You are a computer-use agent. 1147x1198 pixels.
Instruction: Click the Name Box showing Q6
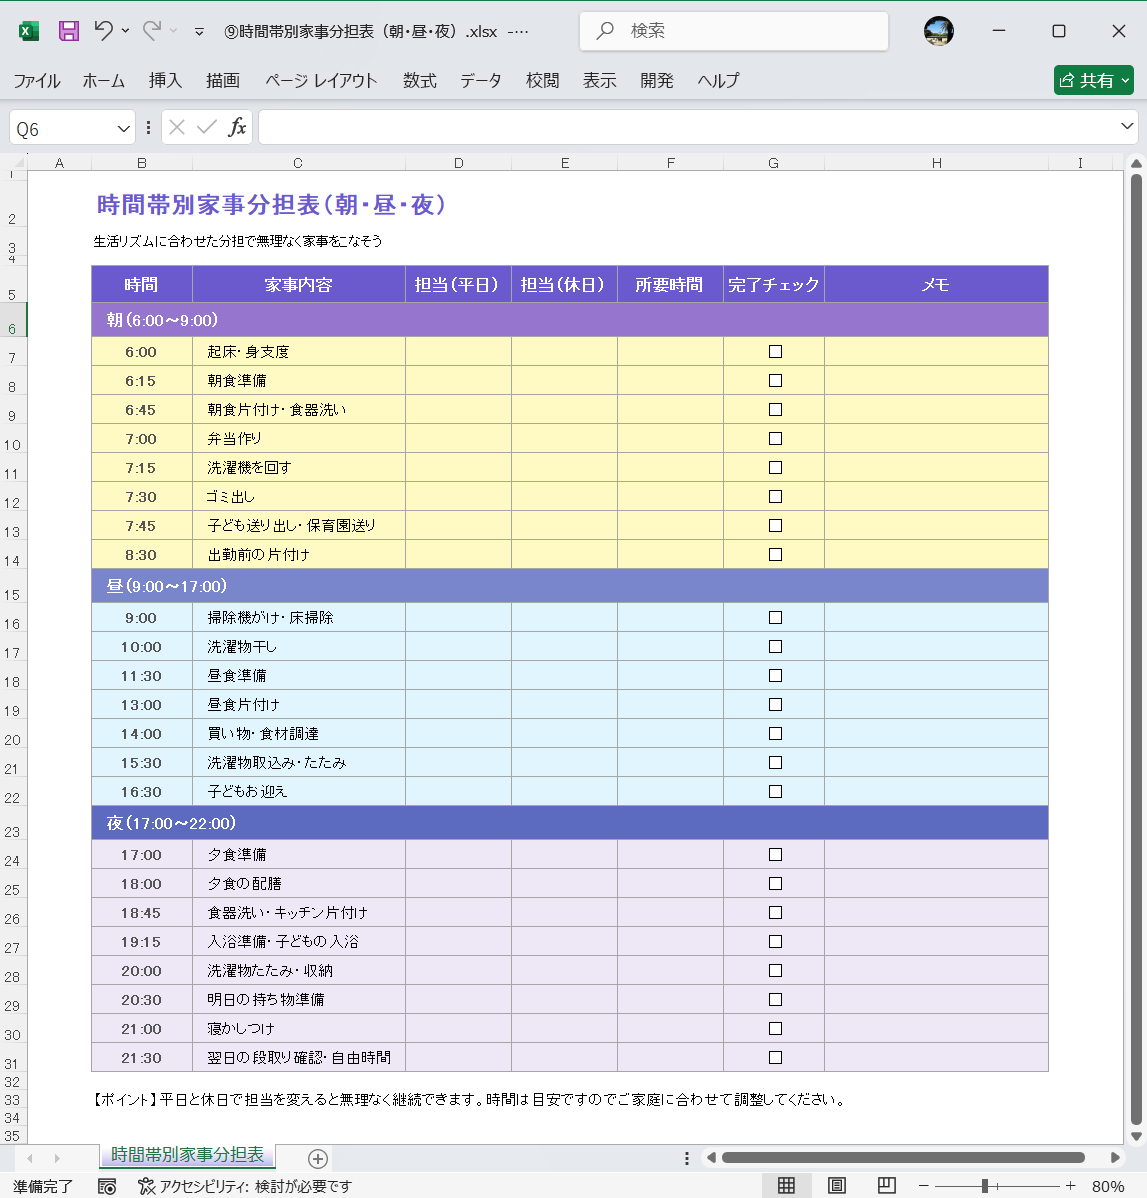[x=63, y=128]
